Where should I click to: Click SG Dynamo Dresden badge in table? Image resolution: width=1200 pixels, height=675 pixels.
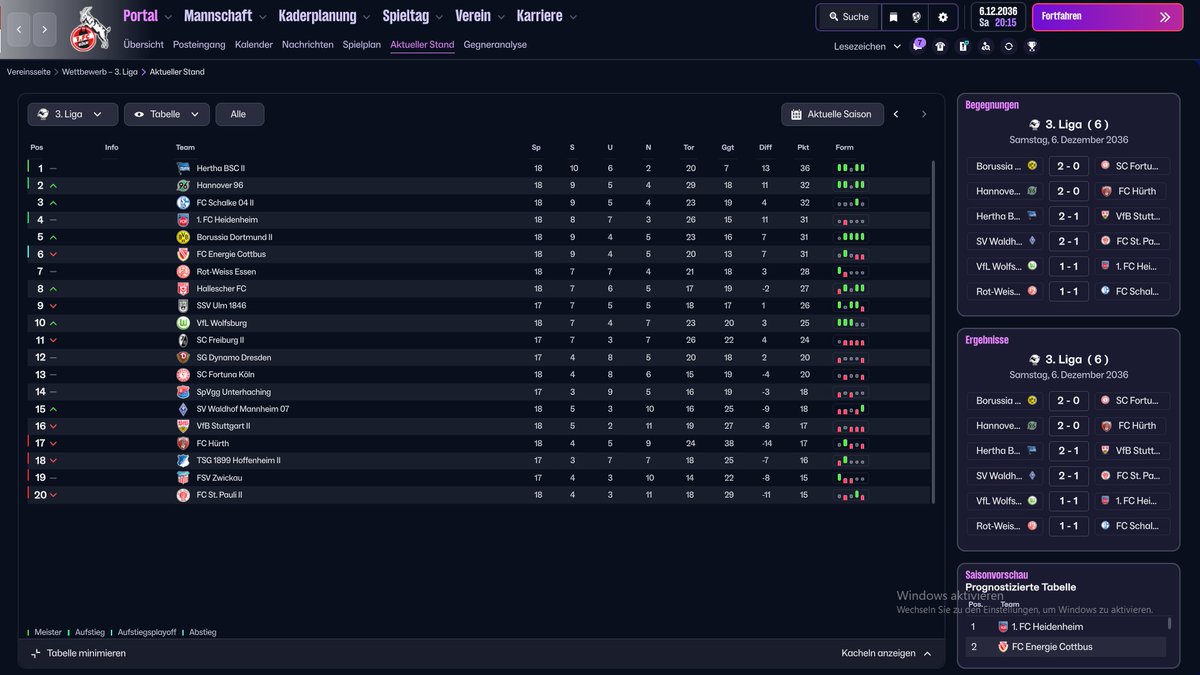coord(183,357)
